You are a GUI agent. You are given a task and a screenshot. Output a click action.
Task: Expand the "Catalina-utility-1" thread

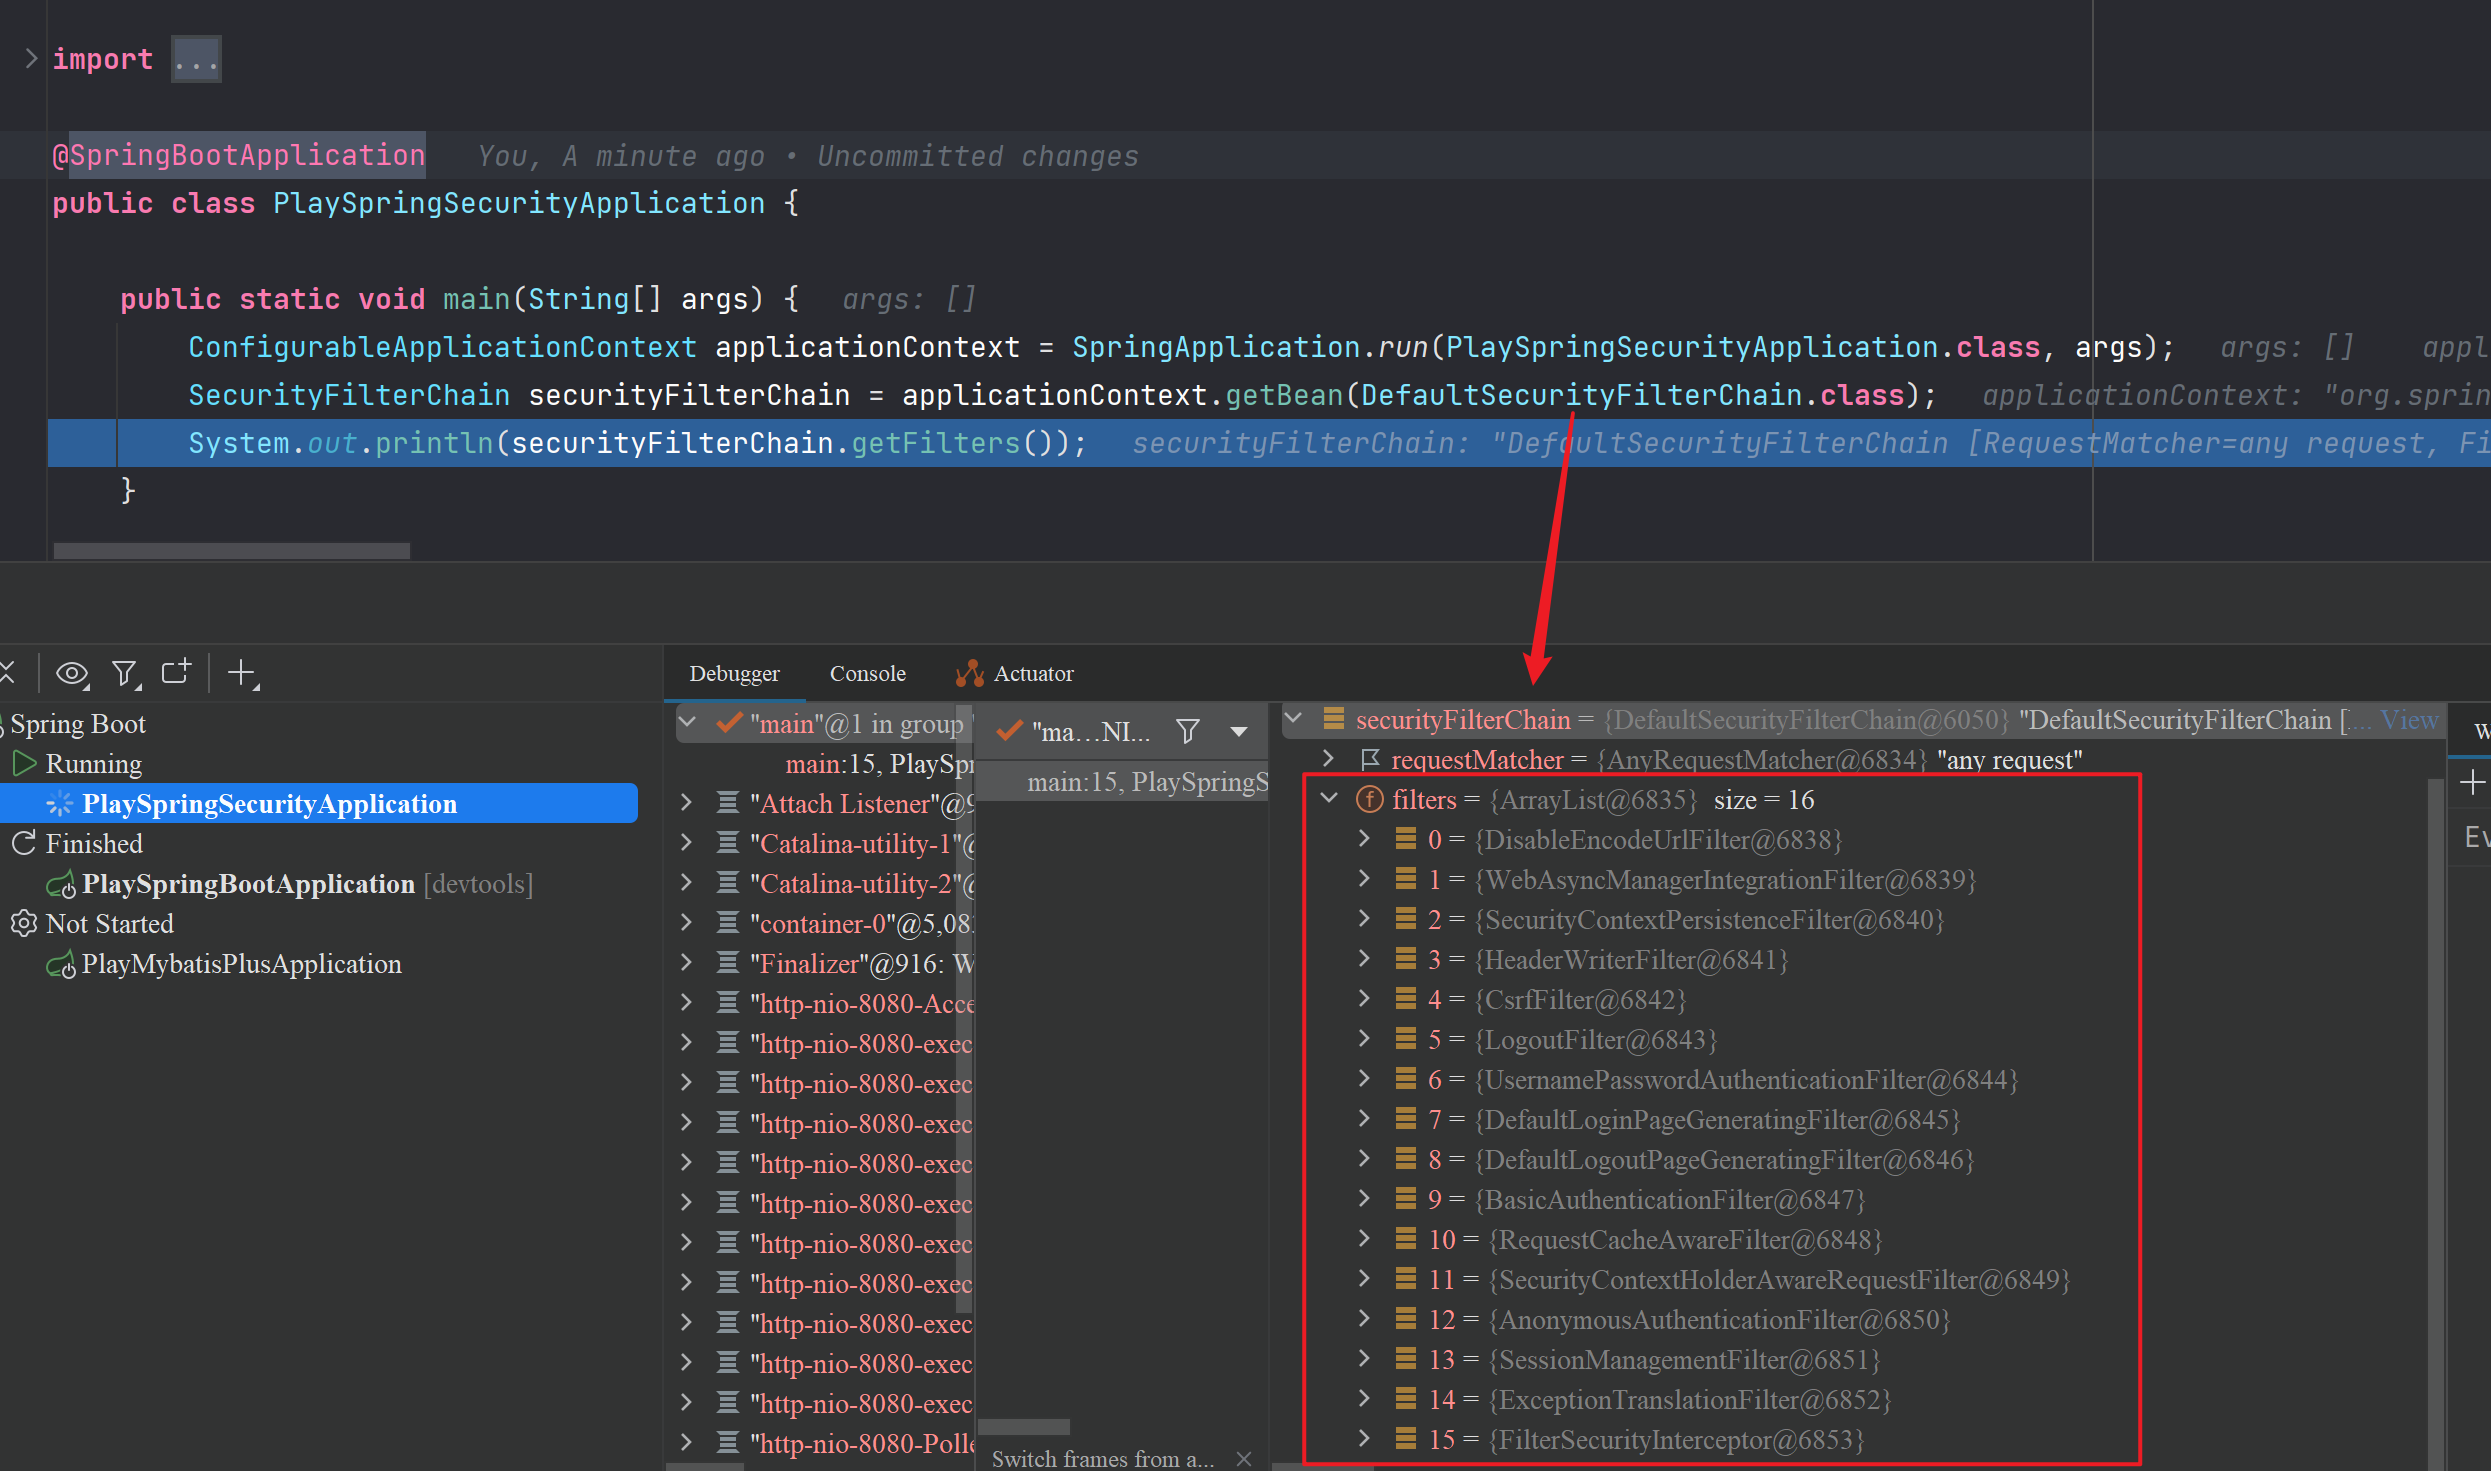coord(686,843)
